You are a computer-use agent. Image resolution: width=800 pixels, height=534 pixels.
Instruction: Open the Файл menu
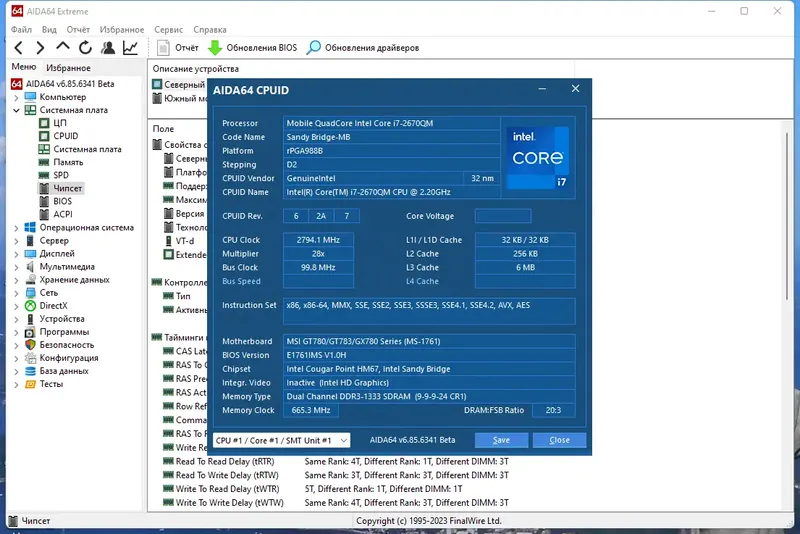(21, 30)
